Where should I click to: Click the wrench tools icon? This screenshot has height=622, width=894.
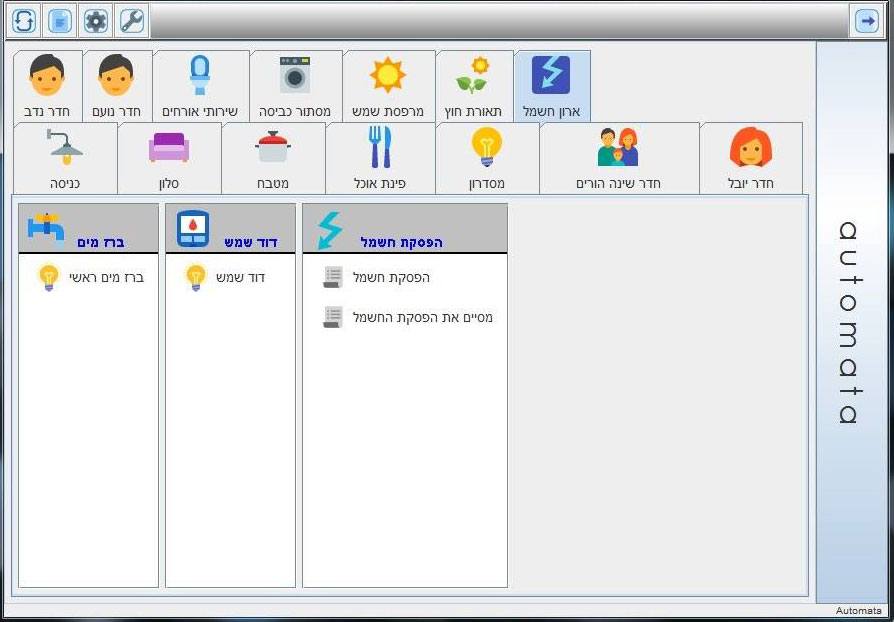click(132, 20)
